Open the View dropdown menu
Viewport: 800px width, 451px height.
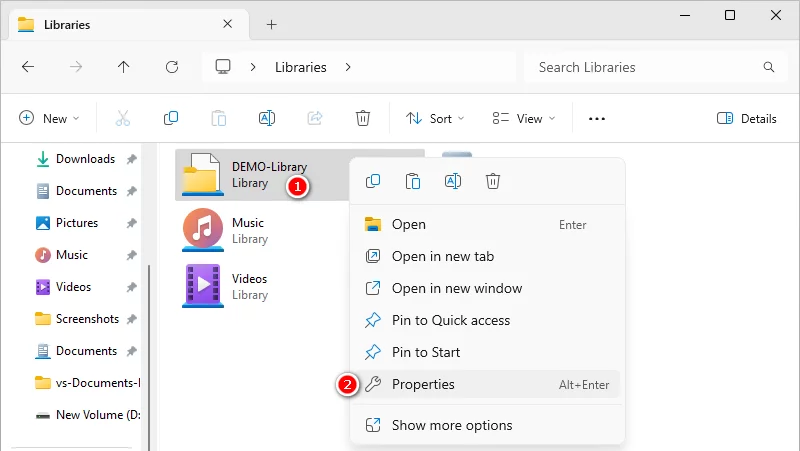tap(523, 119)
